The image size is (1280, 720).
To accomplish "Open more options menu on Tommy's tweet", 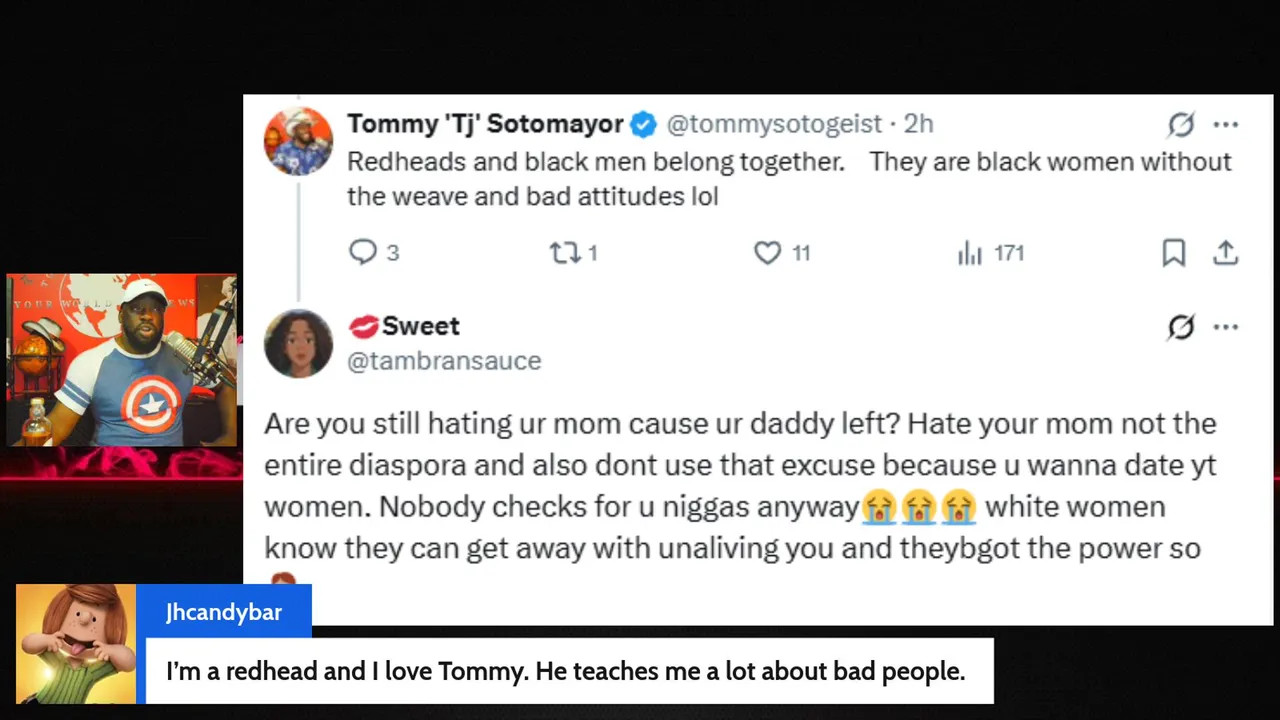I will point(1226,124).
